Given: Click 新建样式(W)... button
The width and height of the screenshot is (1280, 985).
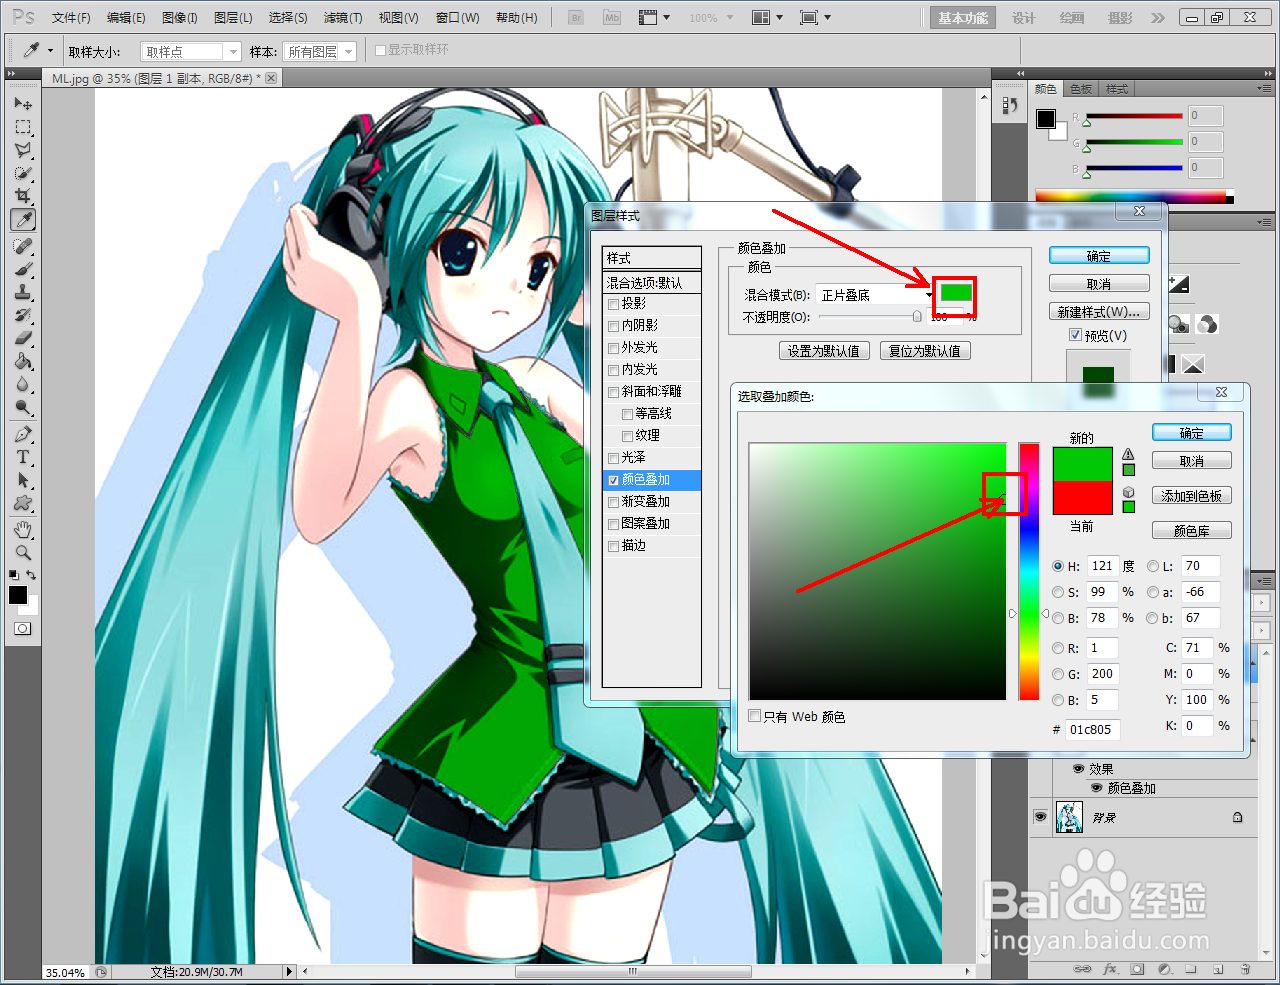Looking at the screenshot, I should pyautogui.click(x=1099, y=312).
